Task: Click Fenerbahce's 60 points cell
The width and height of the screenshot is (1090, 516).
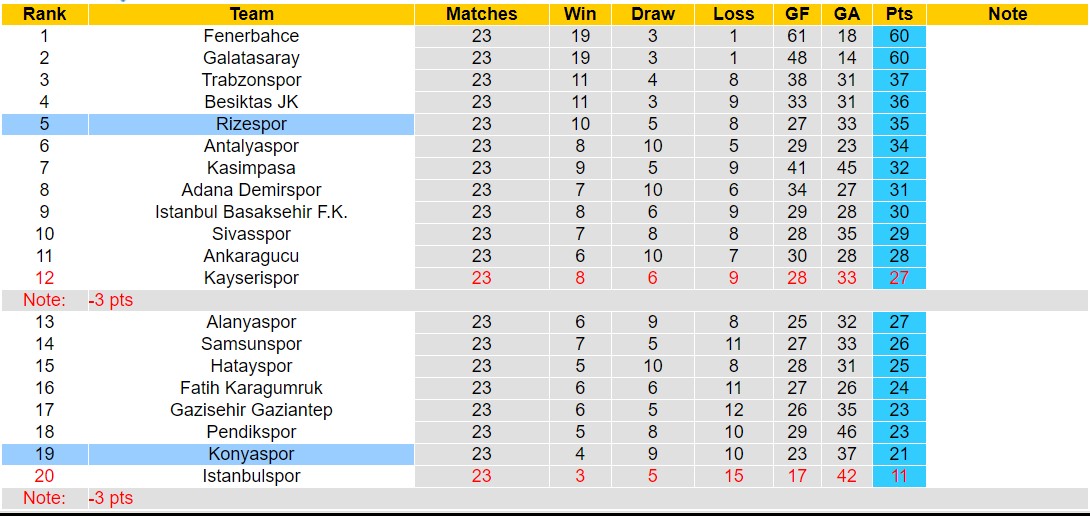Action: tap(898, 36)
